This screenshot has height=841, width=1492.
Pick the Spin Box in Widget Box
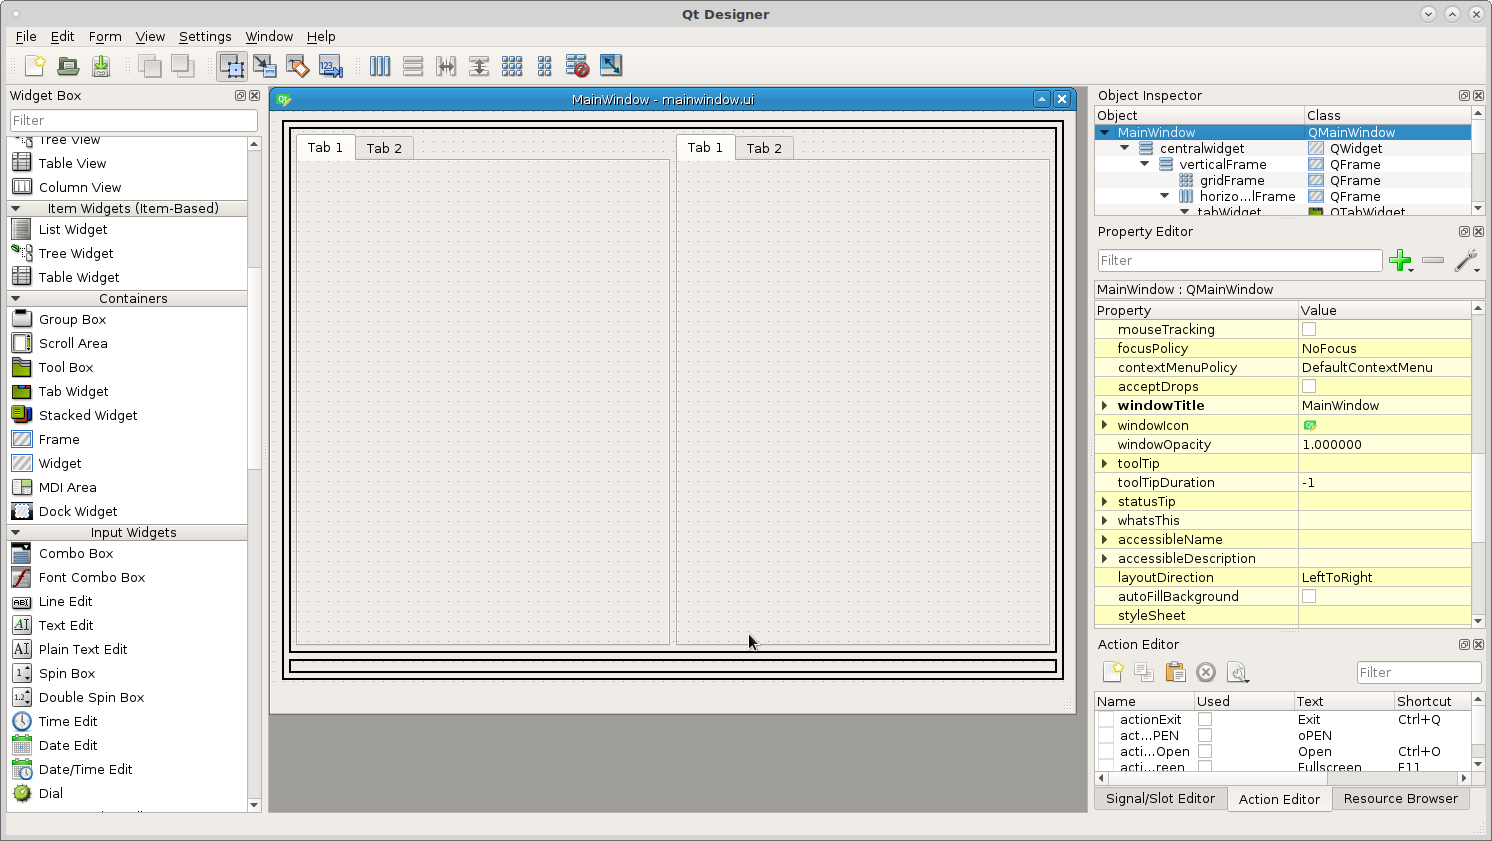tap(67, 673)
